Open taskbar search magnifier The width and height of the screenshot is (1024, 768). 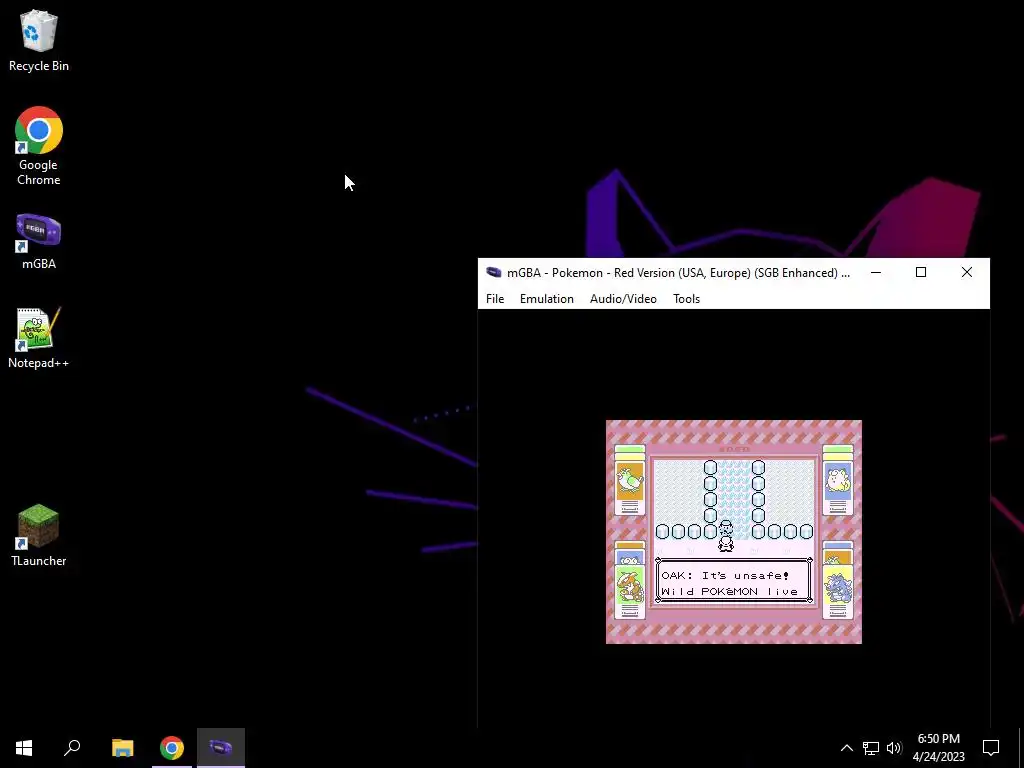(x=72, y=748)
